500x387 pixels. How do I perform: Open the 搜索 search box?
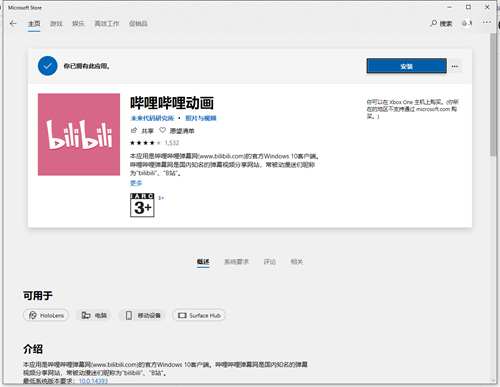pyautogui.click(x=441, y=23)
